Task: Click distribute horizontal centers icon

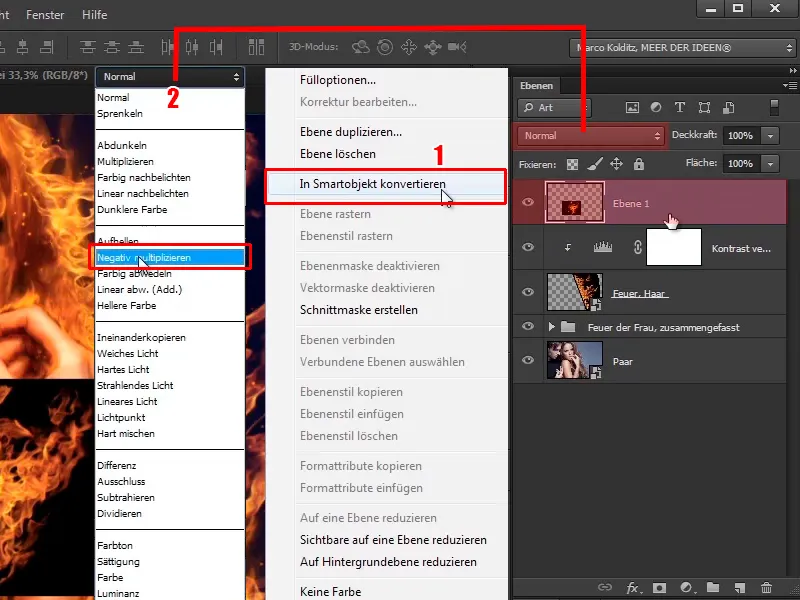Action: (192, 47)
